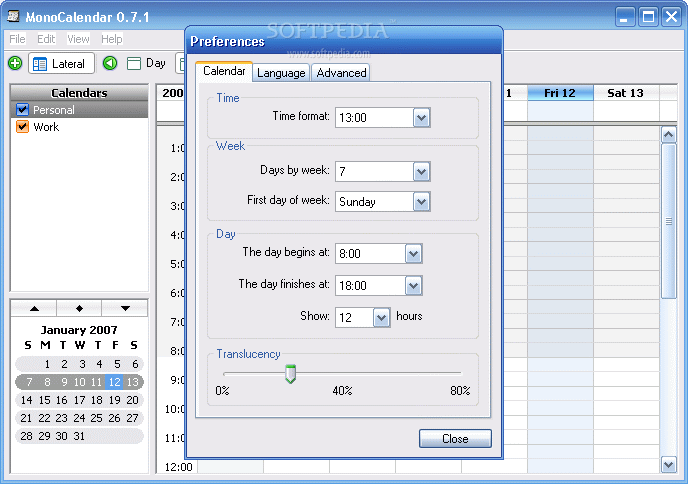The height and width of the screenshot is (484, 688).
Task: Click the Calendars panel header
Action: [79, 93]
